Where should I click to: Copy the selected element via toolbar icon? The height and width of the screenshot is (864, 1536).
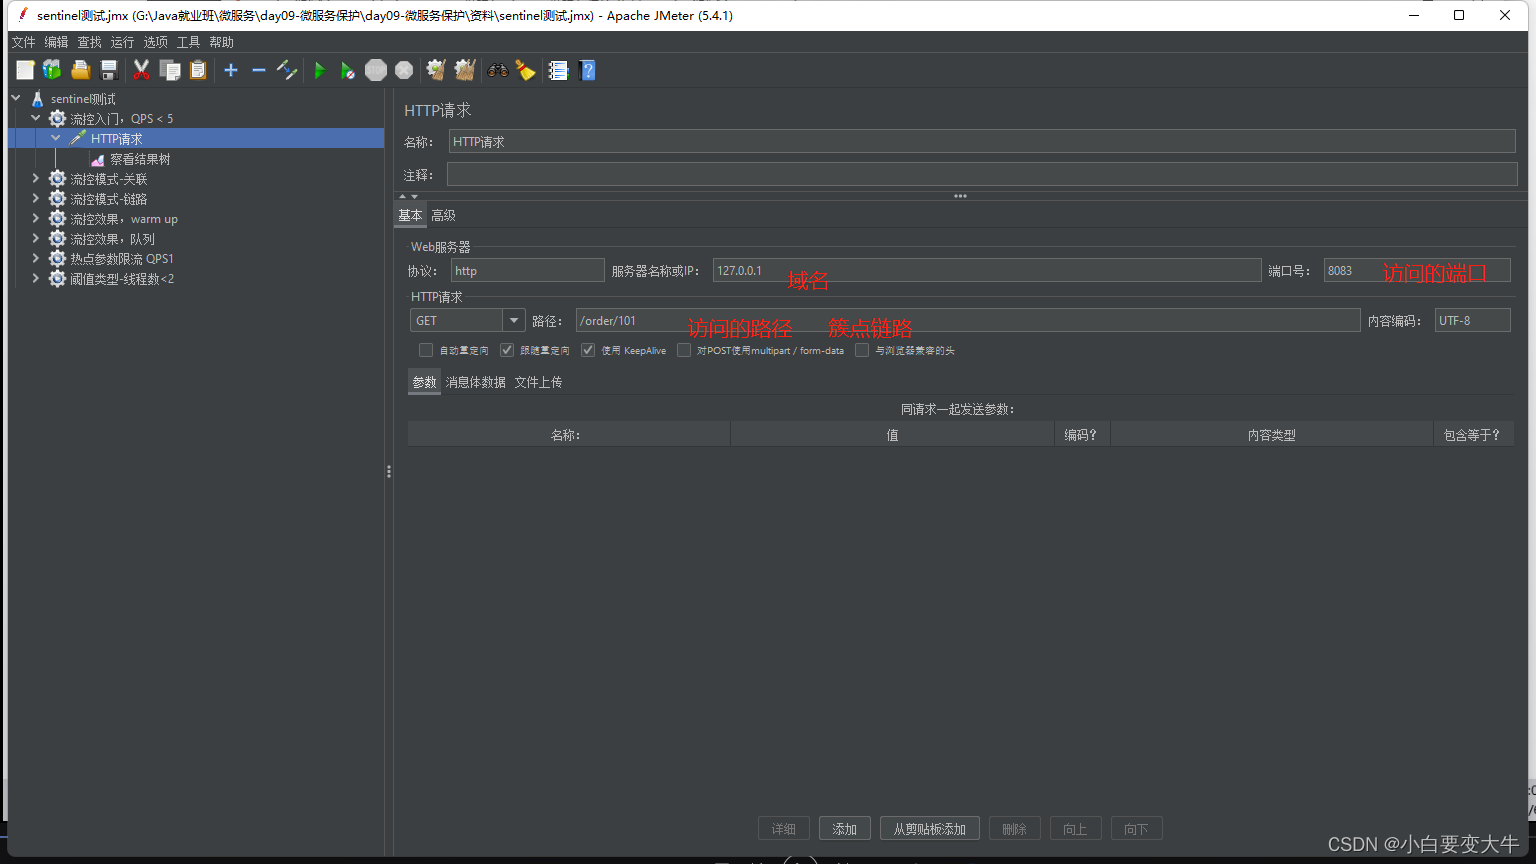click(x=170, y=70)
